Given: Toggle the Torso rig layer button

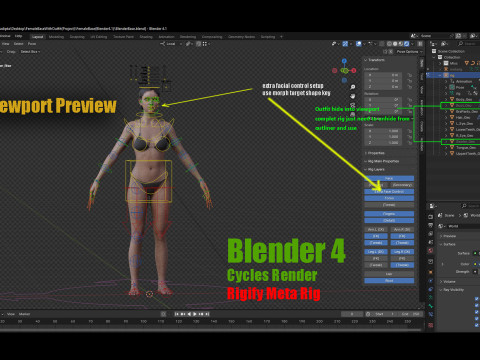Looking at the screenshot, I should click(389, 198).
